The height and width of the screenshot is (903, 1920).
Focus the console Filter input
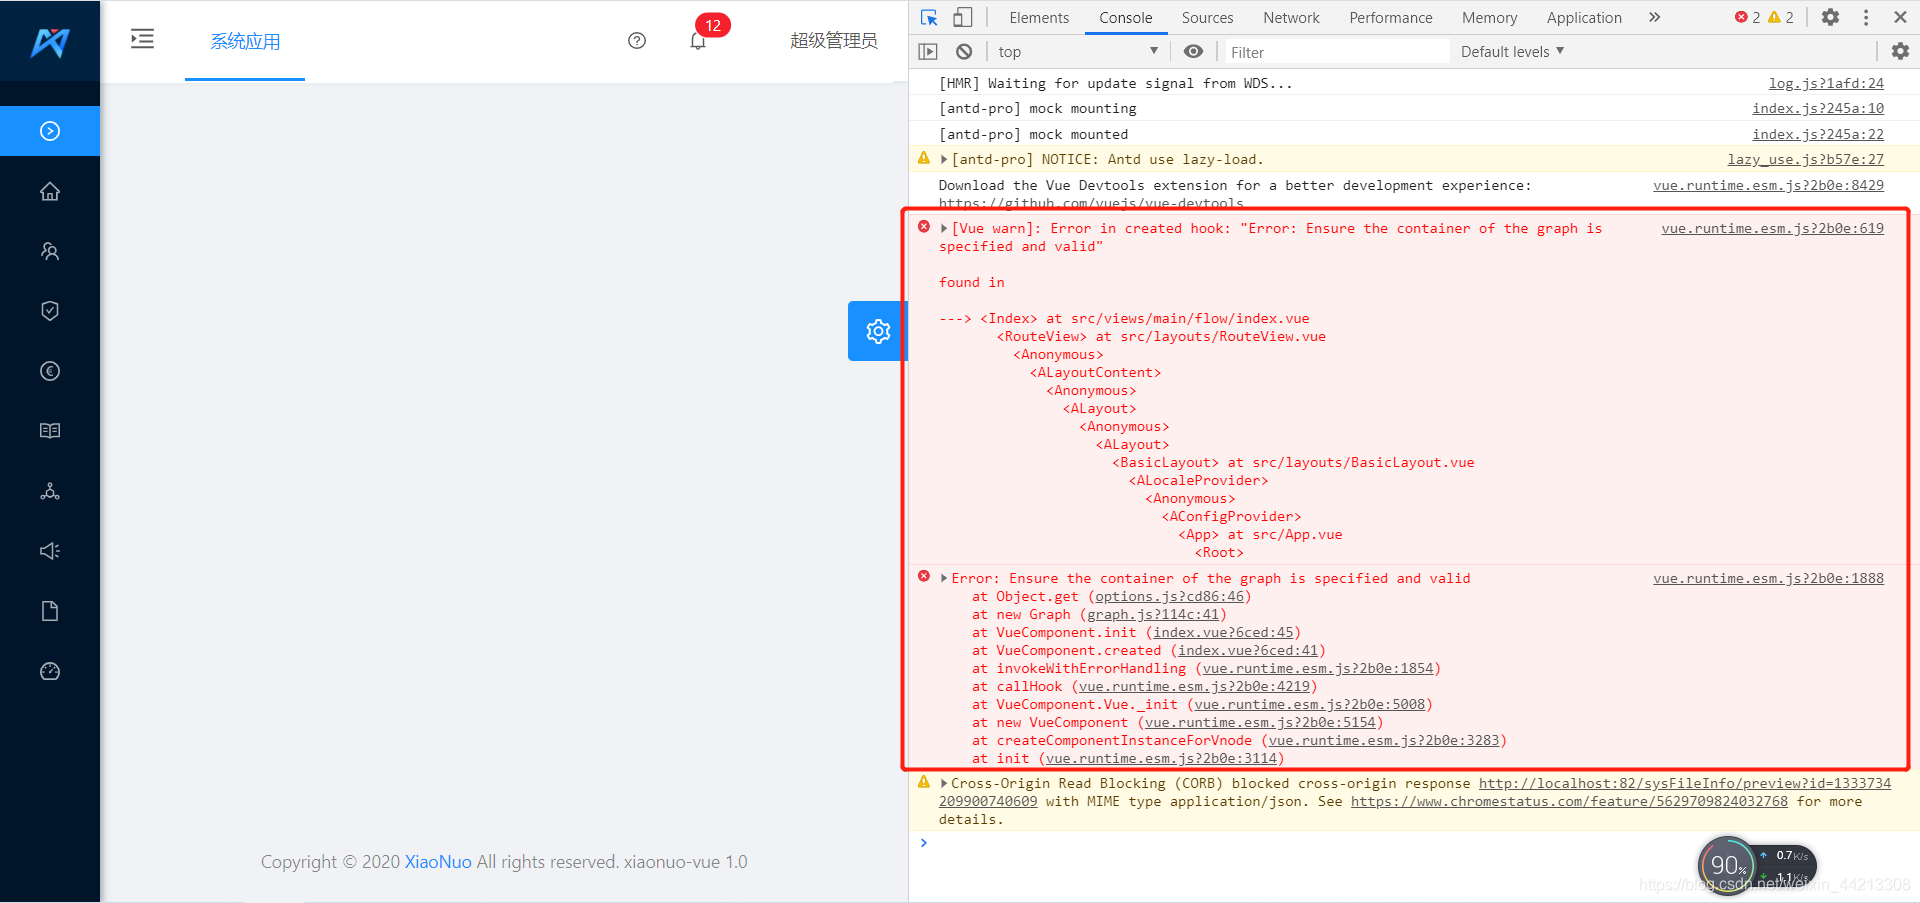click(x=1336, y=52)
